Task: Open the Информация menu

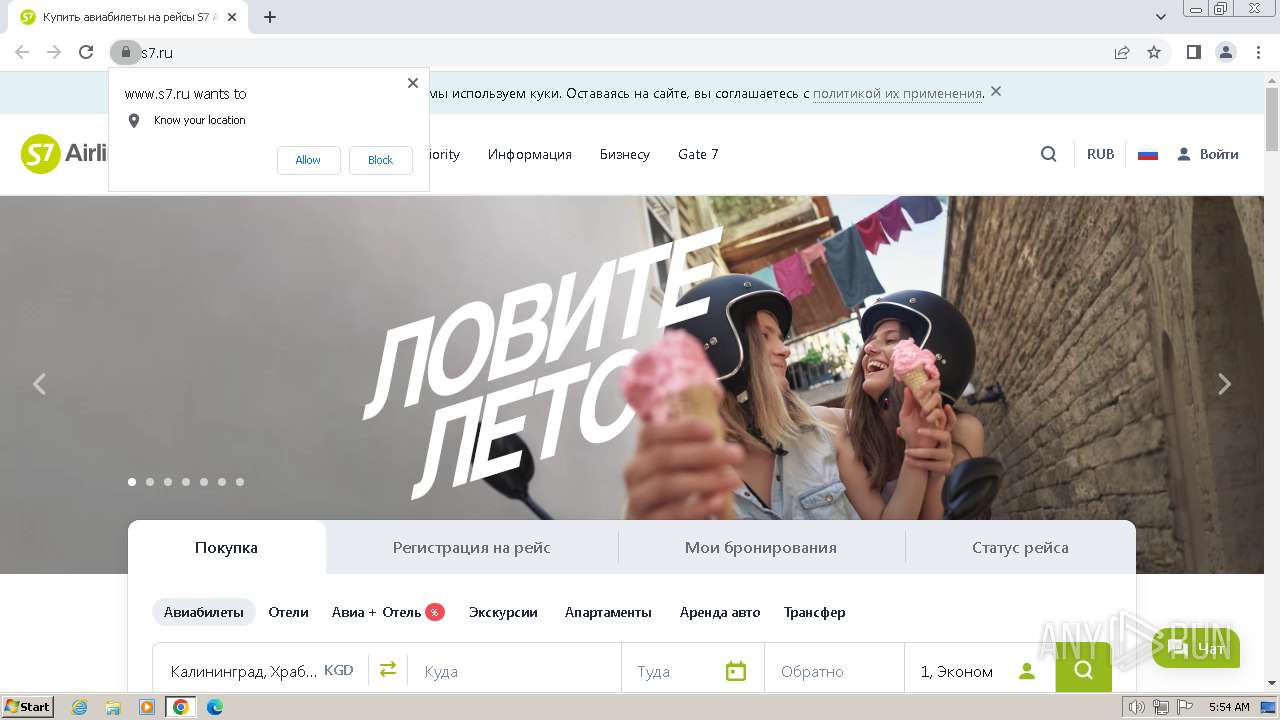Action: click(530, 154)
